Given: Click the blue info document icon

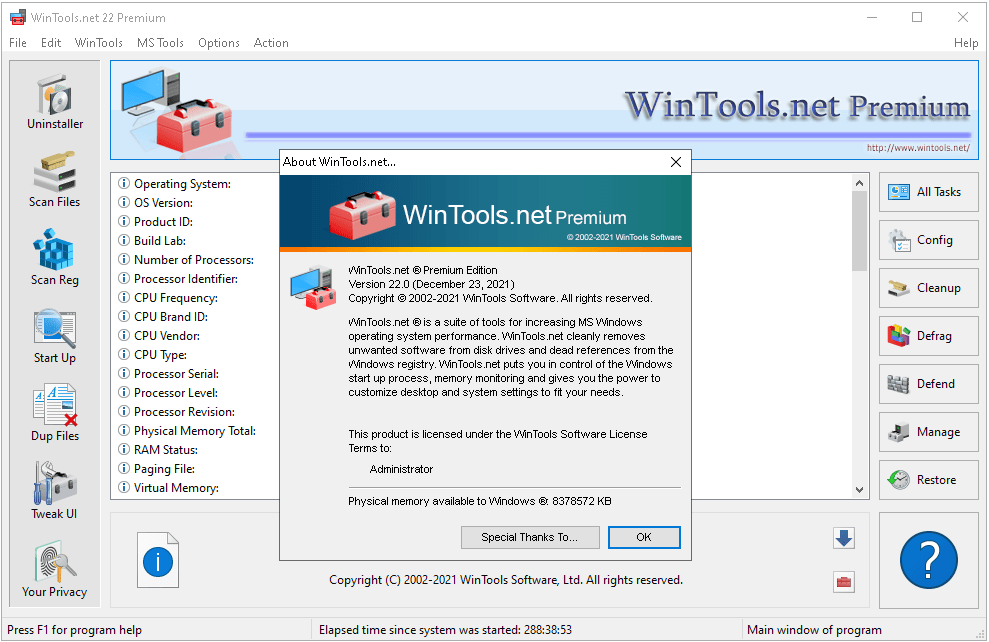Looking at the screenshot, I should pyautogui.click(x=158, y=560).
